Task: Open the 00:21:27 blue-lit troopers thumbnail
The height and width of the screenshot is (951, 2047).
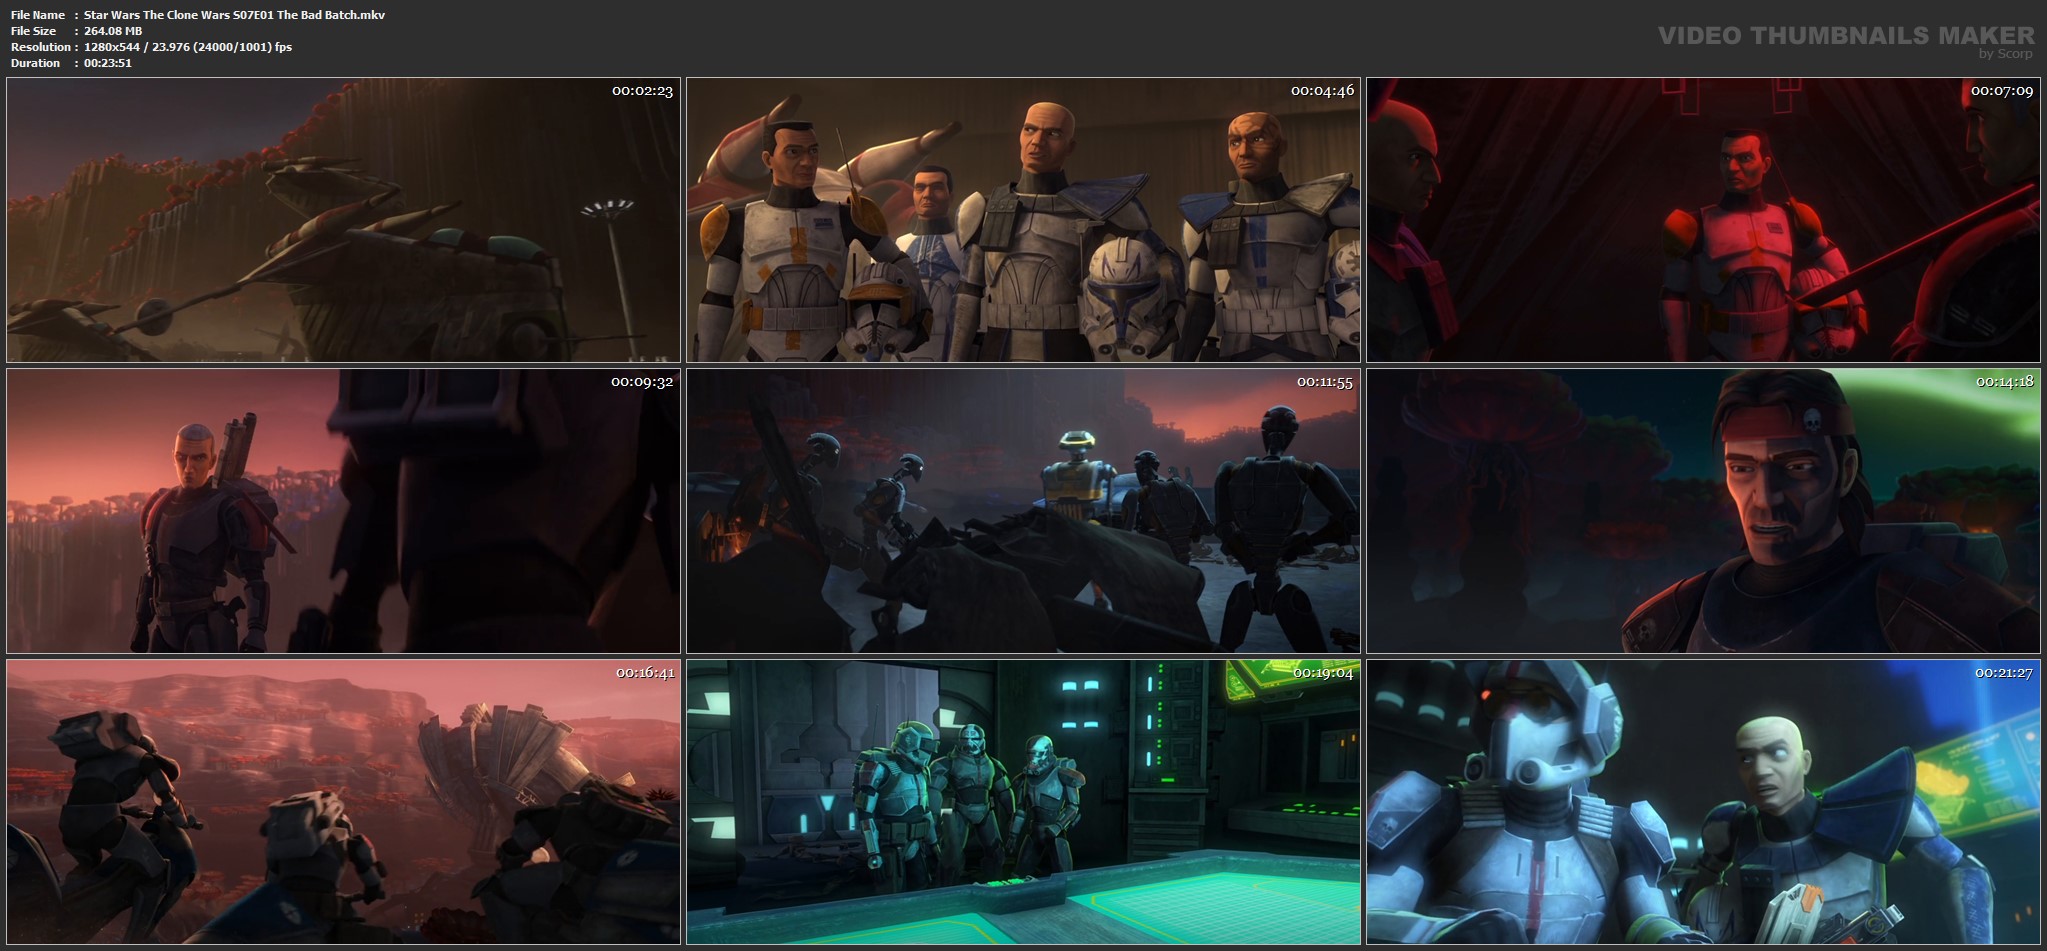Action: tap(1703, 802)
